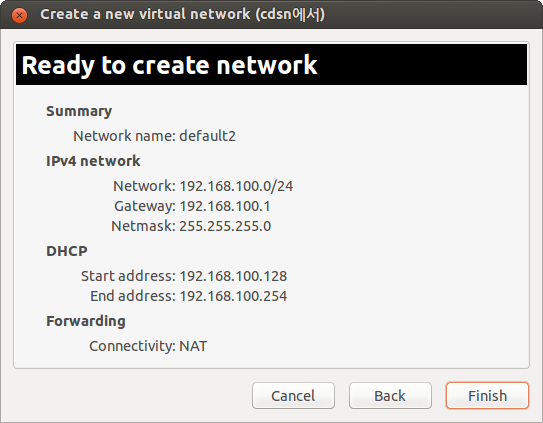The image size is (543, 423).
Task: Click 'Netmask: 255.255.255.0' value
Action: pos(191,226)
